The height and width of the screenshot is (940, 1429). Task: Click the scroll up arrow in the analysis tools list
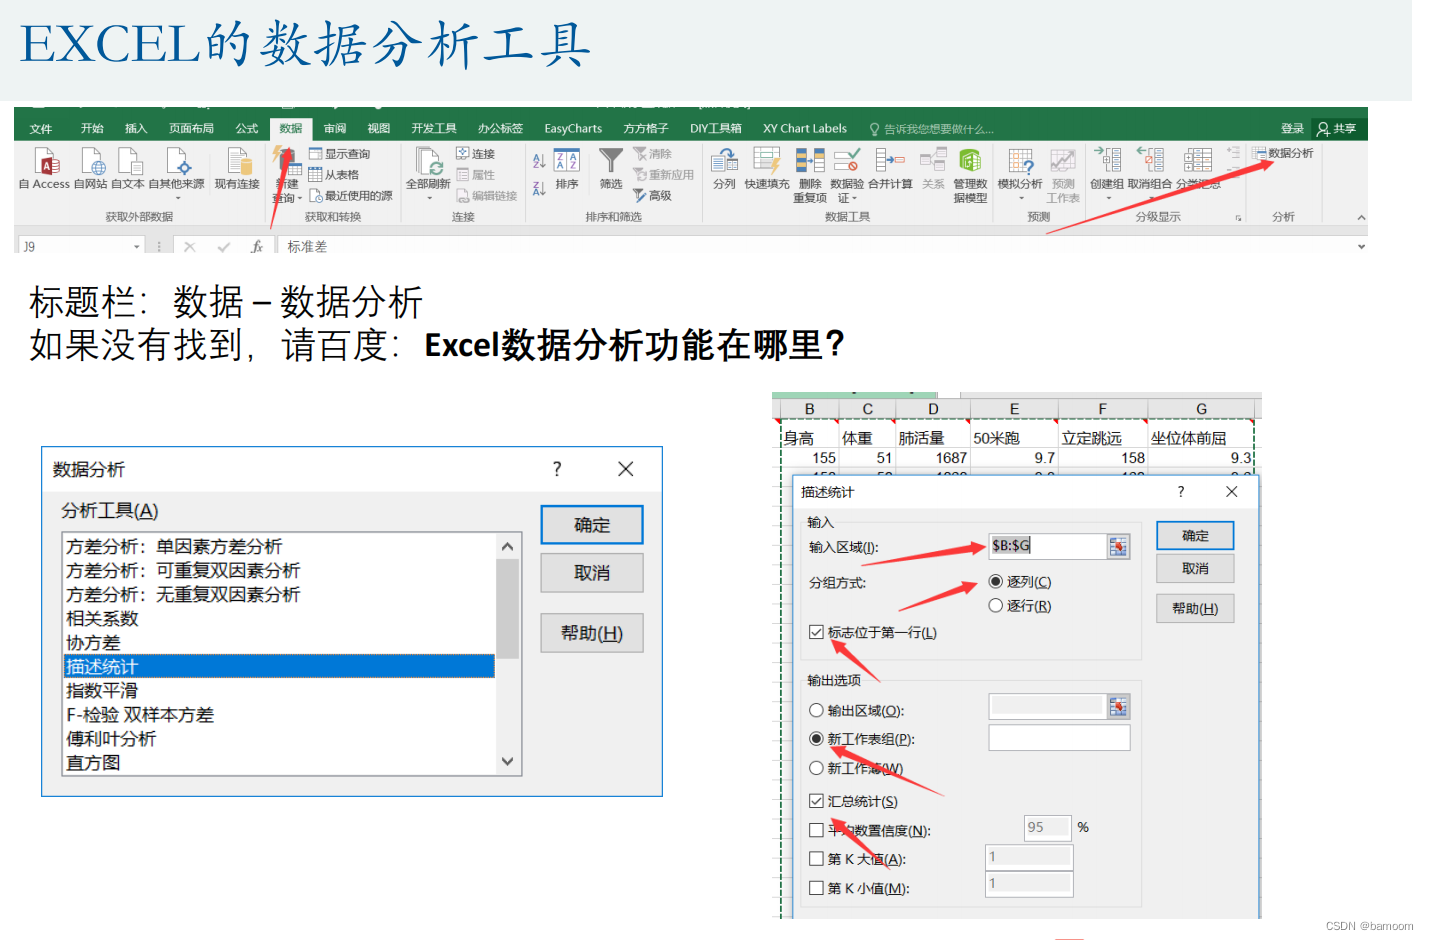tap(508, 547)
